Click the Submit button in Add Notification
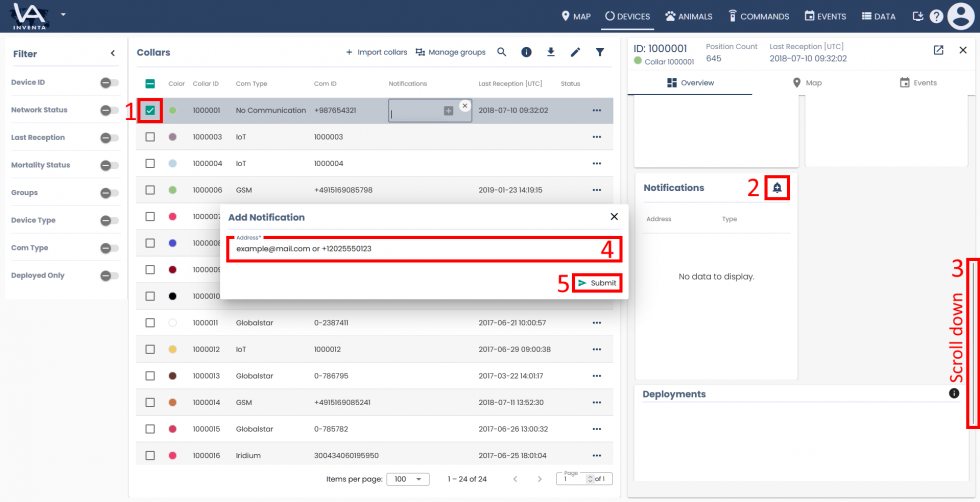 pos(597,283)
